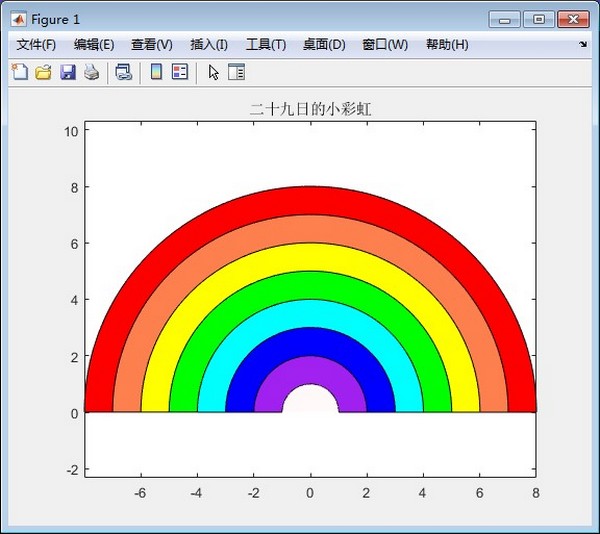The image size is (600, 534).
Task: Open the 插入(I) menu
Action: [209, 45]
